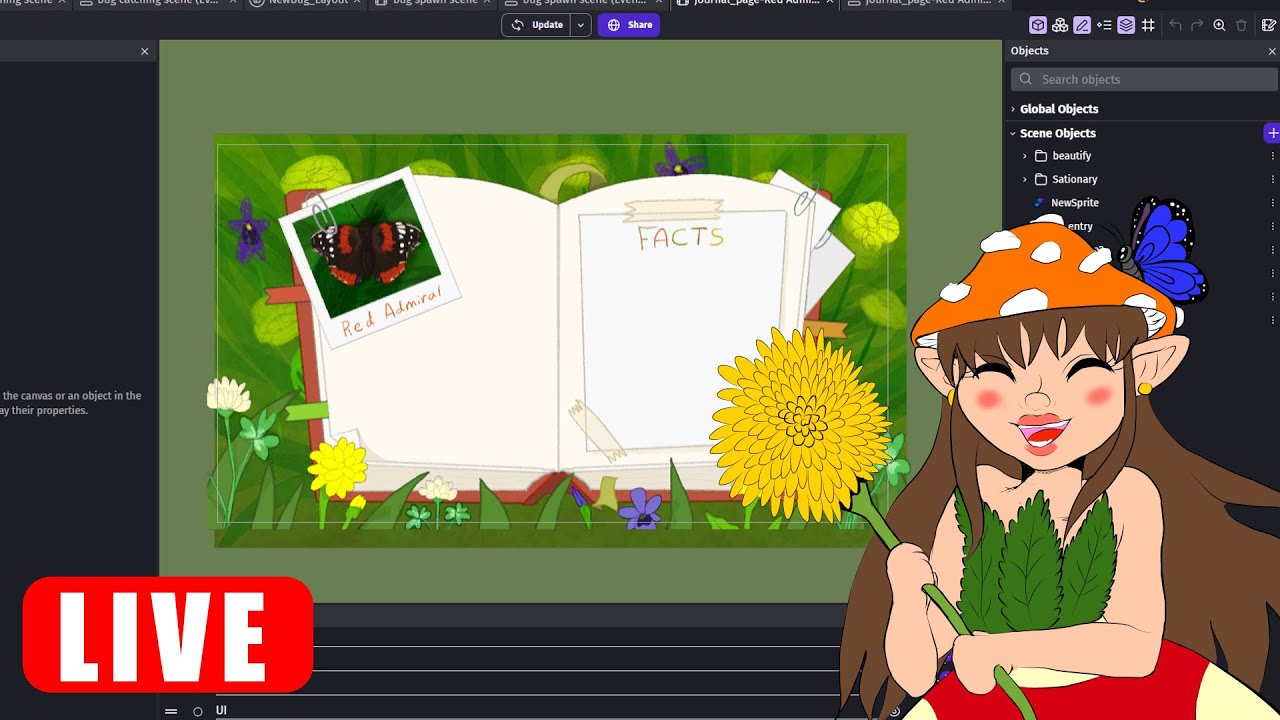Click the drag handle beside UI layer
The height and width of the screenshot is (720, 1280).
pyautogui.click(x=171, y=711)
